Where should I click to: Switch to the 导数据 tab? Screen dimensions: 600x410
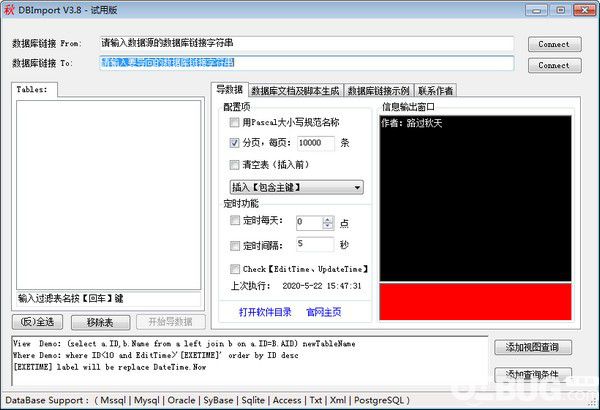pos(230,90)
